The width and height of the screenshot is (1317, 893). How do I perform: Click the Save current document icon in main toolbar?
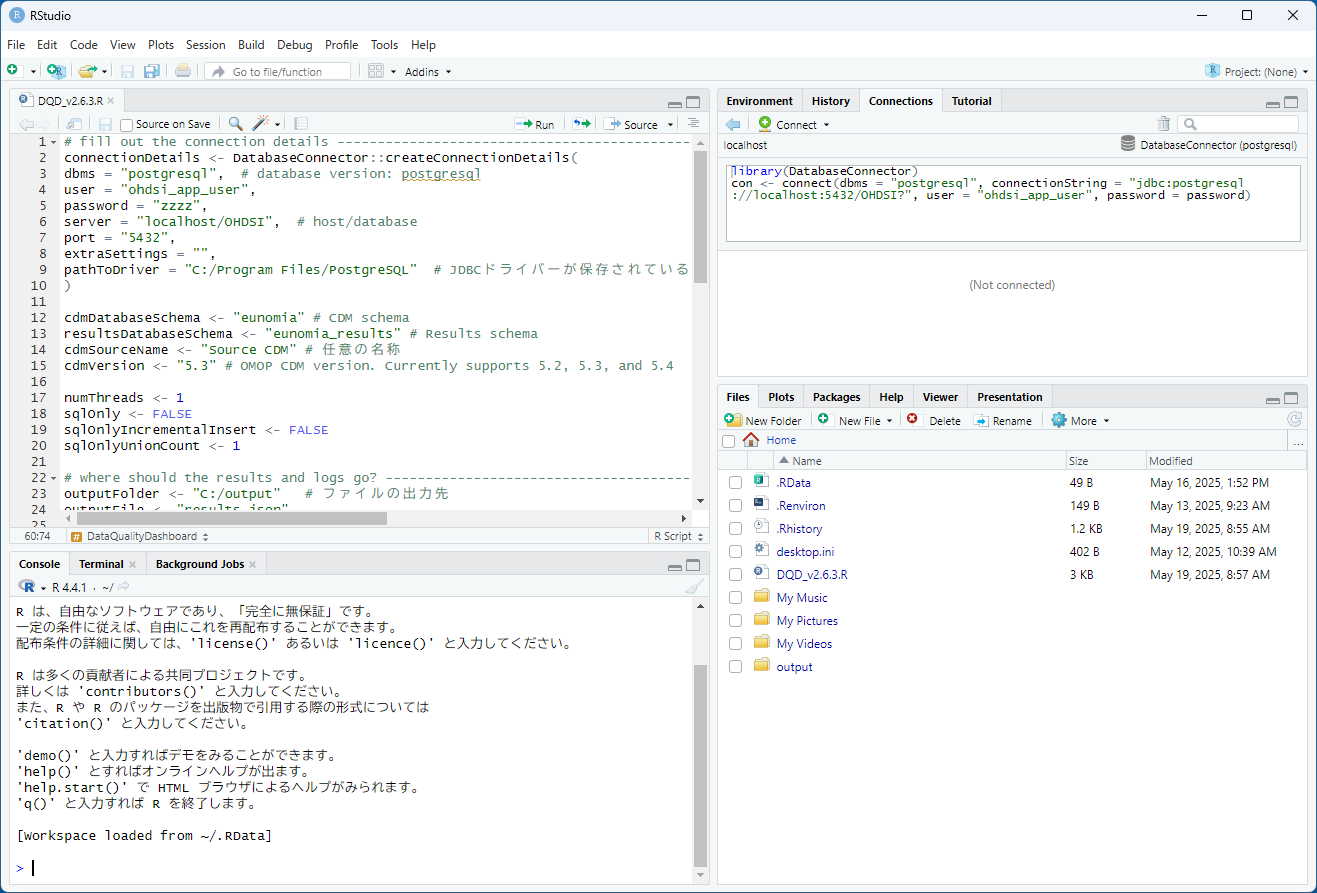(x=127, y=71)
